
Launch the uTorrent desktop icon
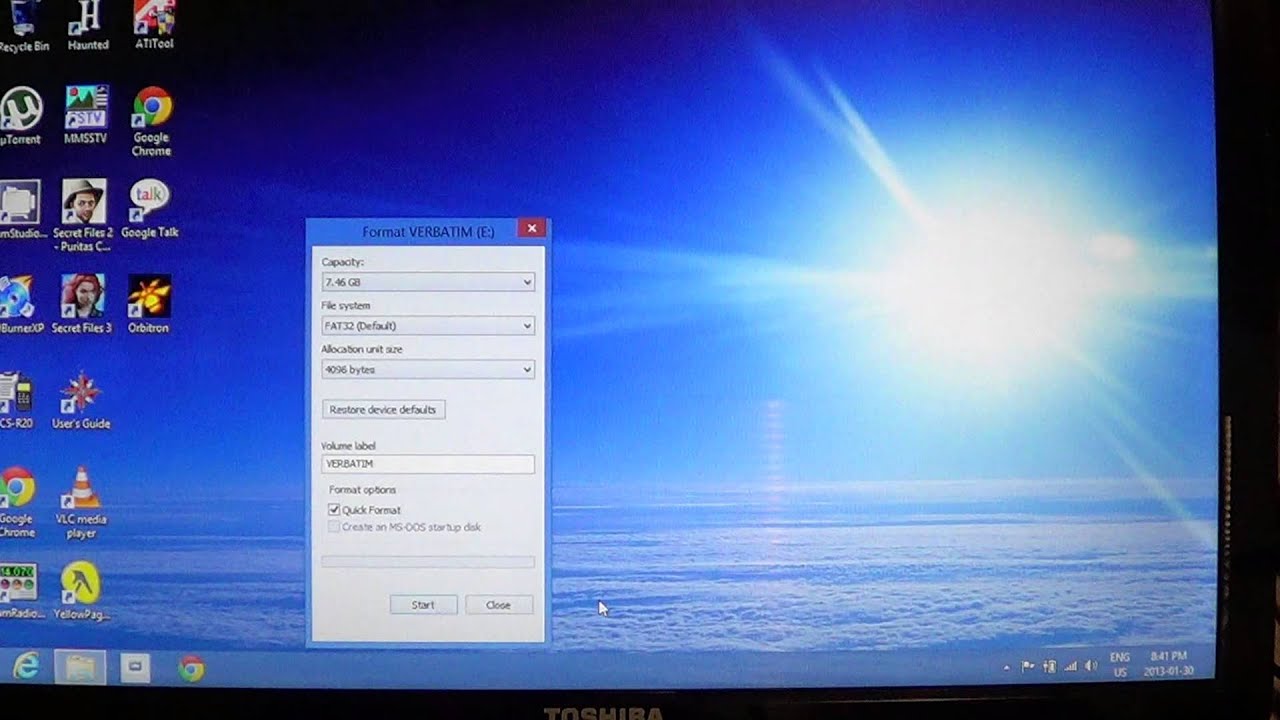(x=20, y=114)
